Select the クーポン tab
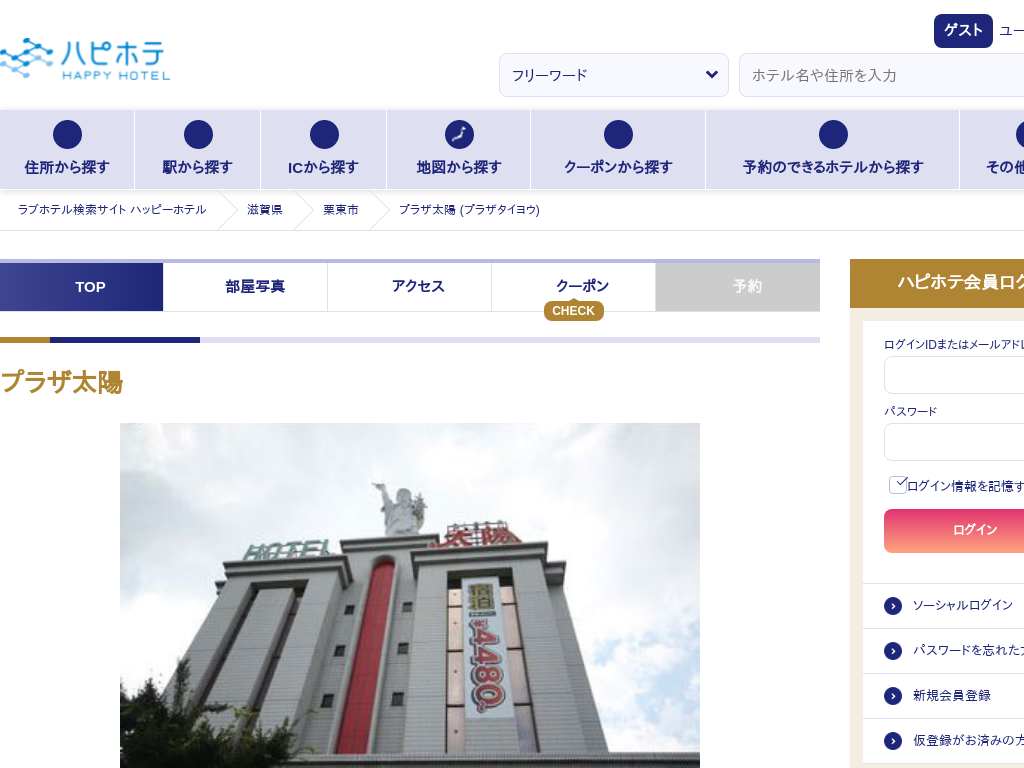This screenshot has height=768, width=1024. coord(582,287)
